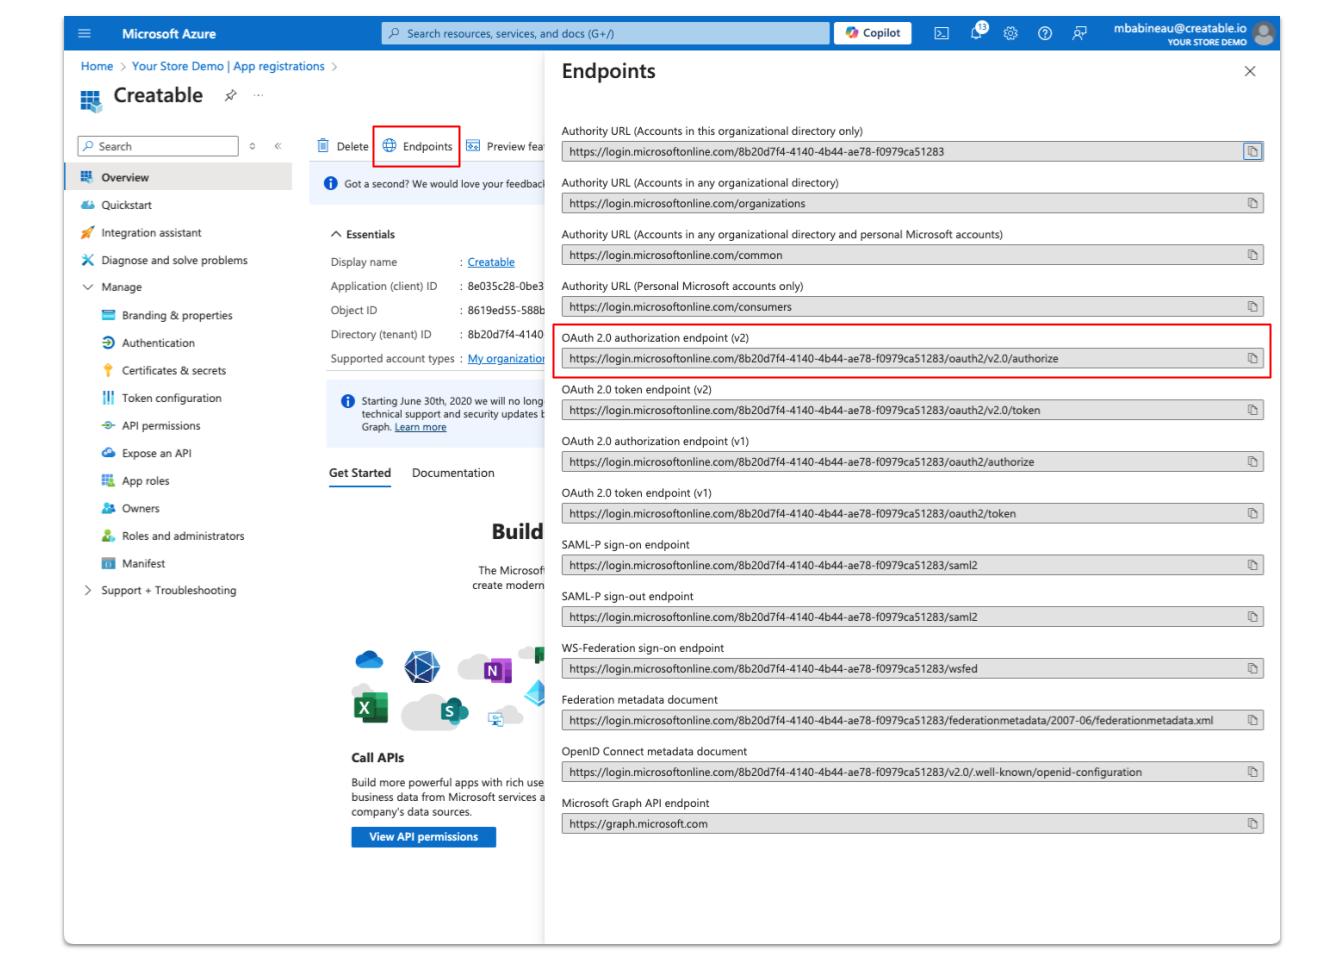Click the user account avatar
The width and height of the screenshot is (1344, 960).
point(1264,34)
